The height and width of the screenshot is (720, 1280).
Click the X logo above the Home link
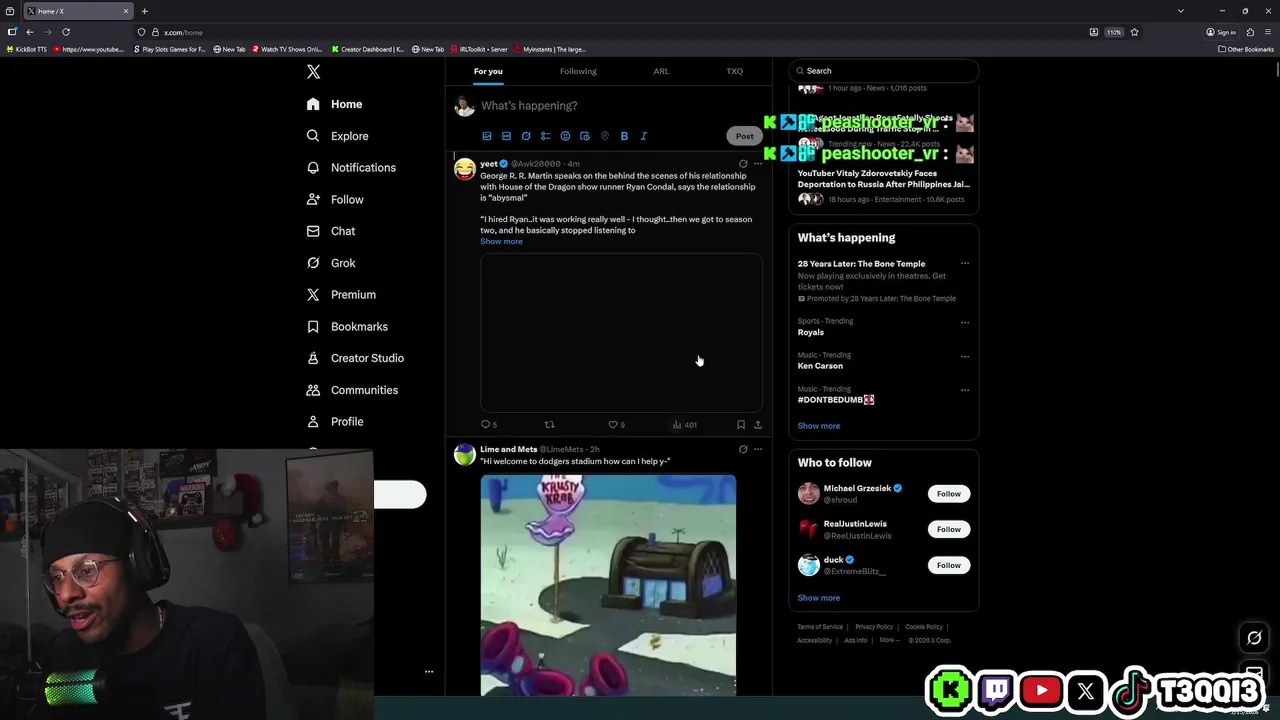pyautogui.click(x=313, y=72)
